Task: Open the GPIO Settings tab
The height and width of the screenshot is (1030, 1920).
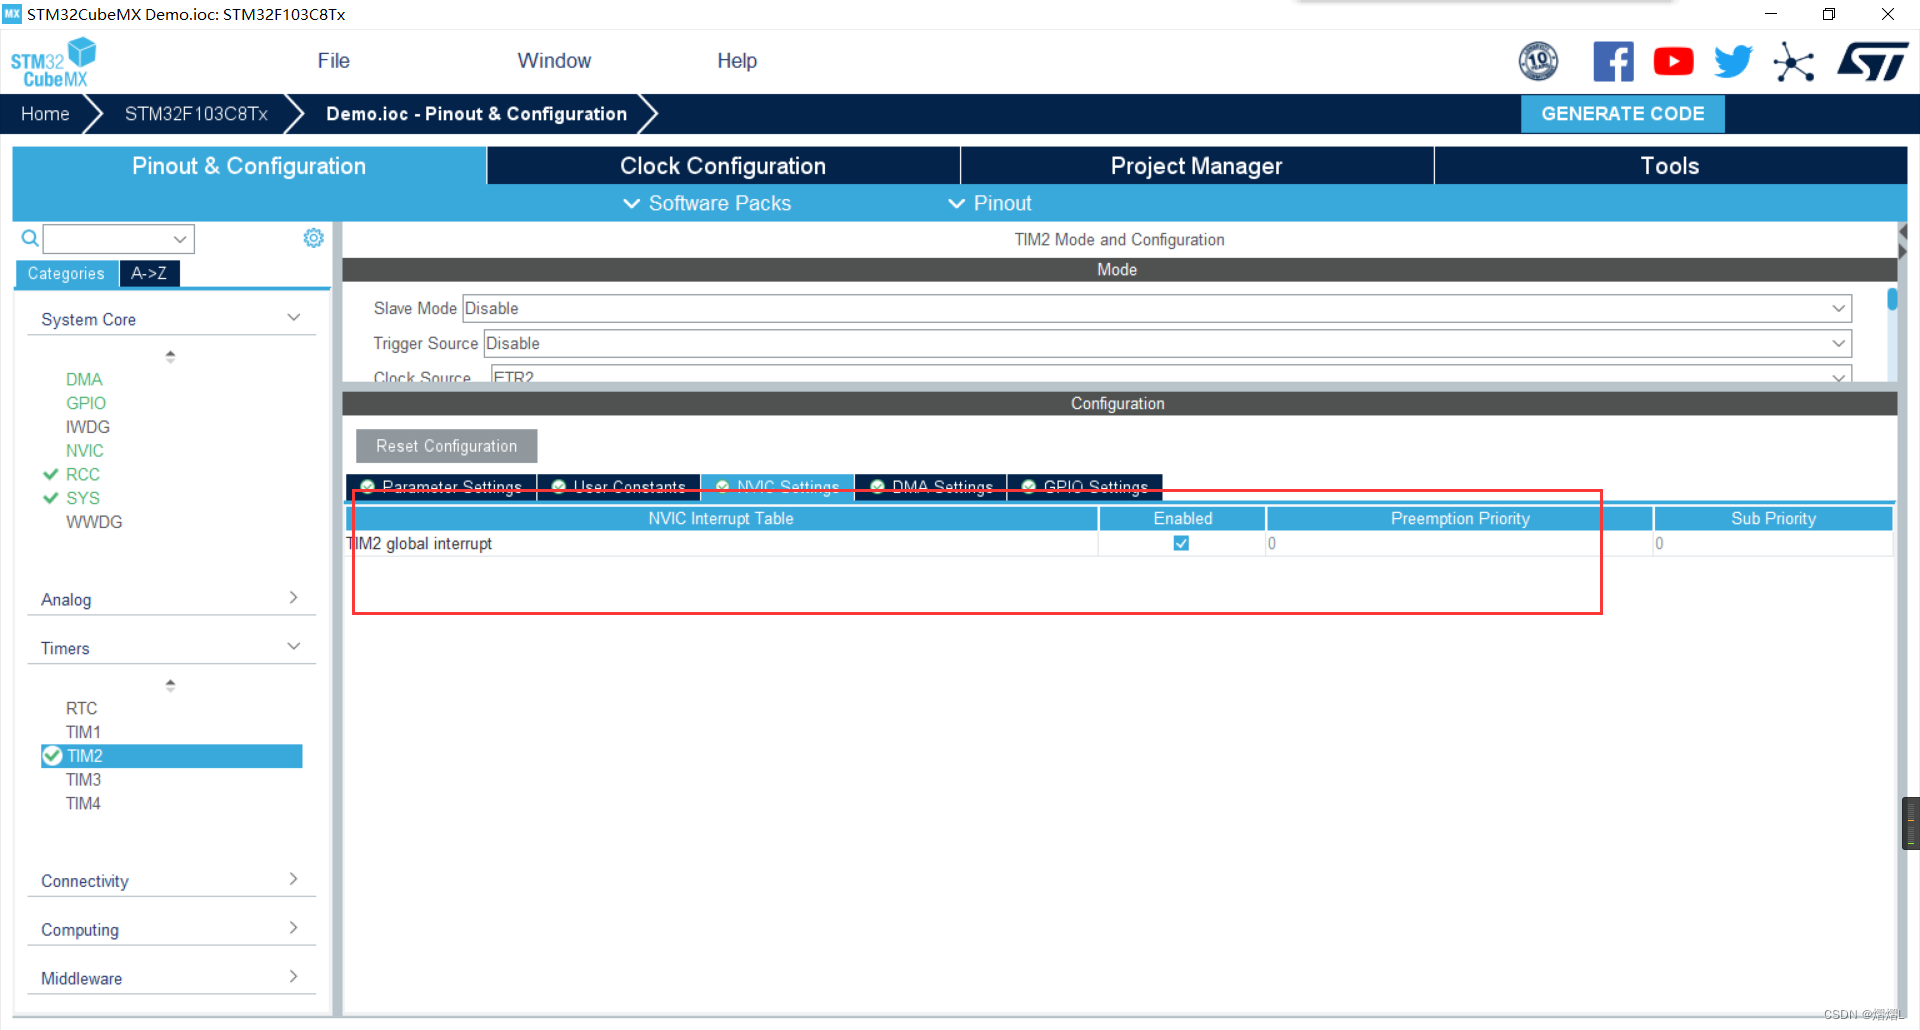Action: [x=1085, y=487]
